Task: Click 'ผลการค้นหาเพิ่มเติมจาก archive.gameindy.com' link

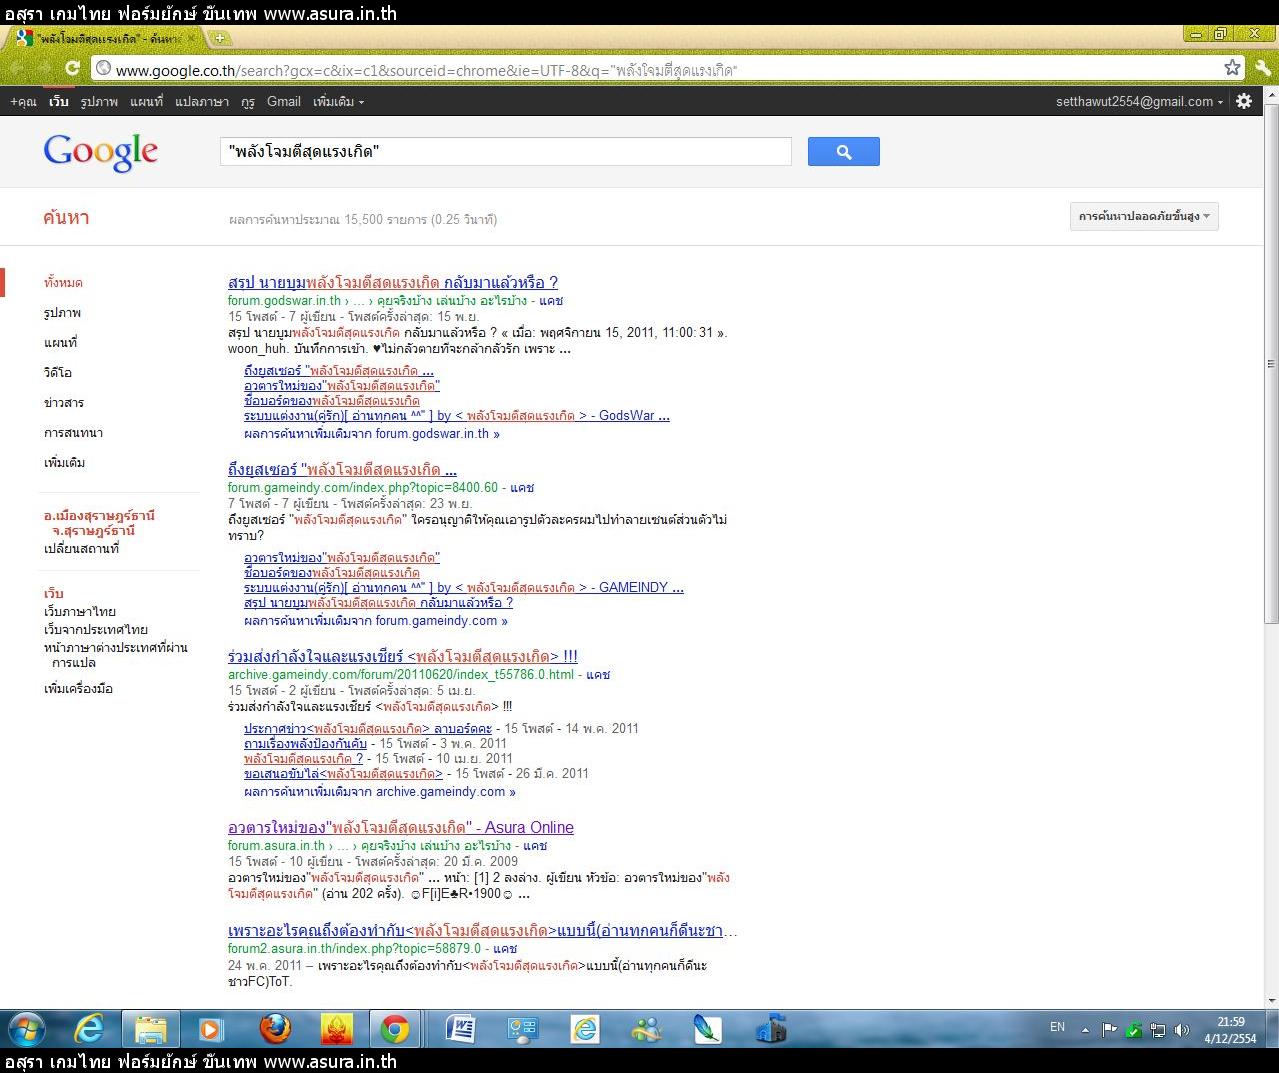Action: click(380, 792)
